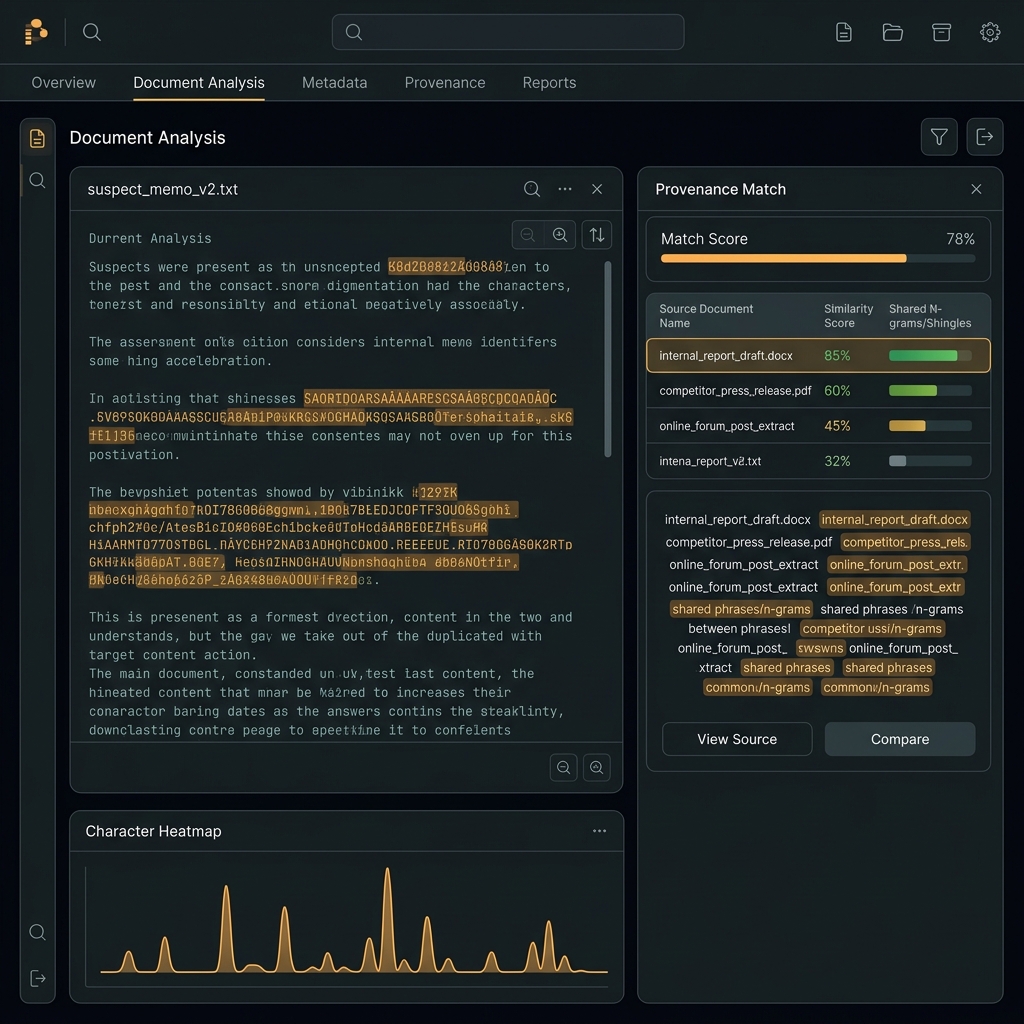The height and width of the screenshot is (1024, 1024).
Task: Open the filter funnel button
Action: coord(939,137)
